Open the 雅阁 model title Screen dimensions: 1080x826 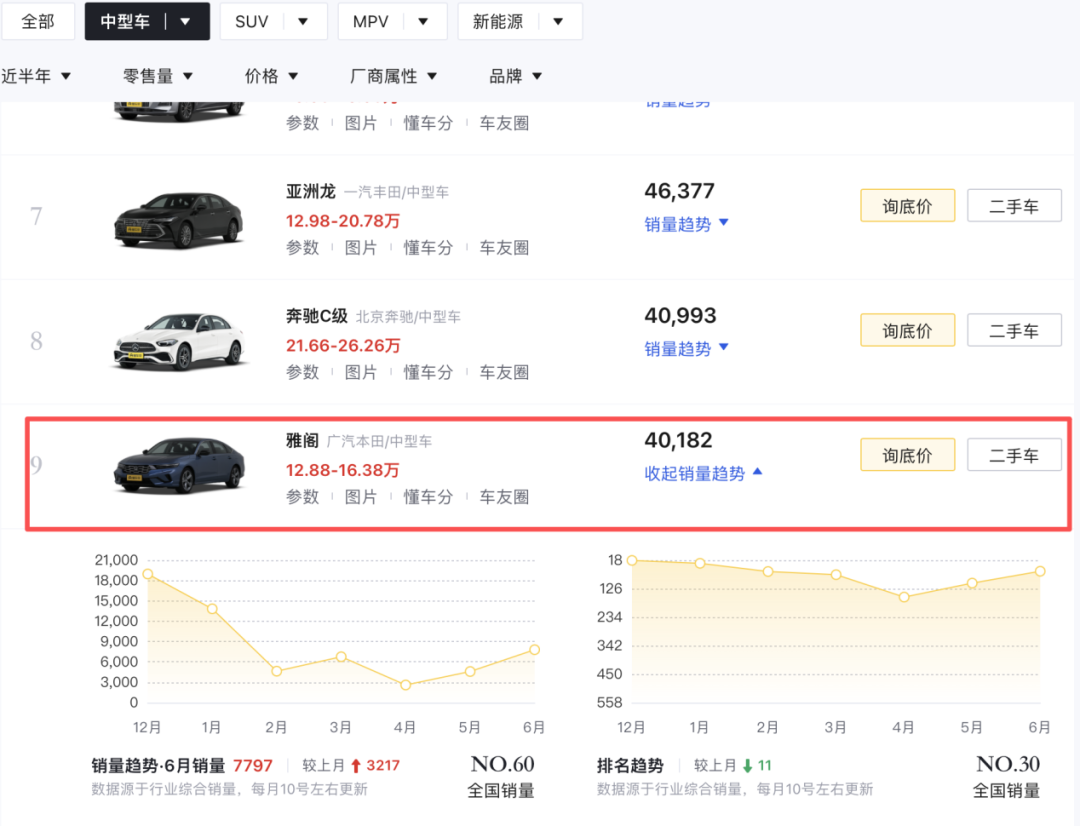click(x=302, y=441)
